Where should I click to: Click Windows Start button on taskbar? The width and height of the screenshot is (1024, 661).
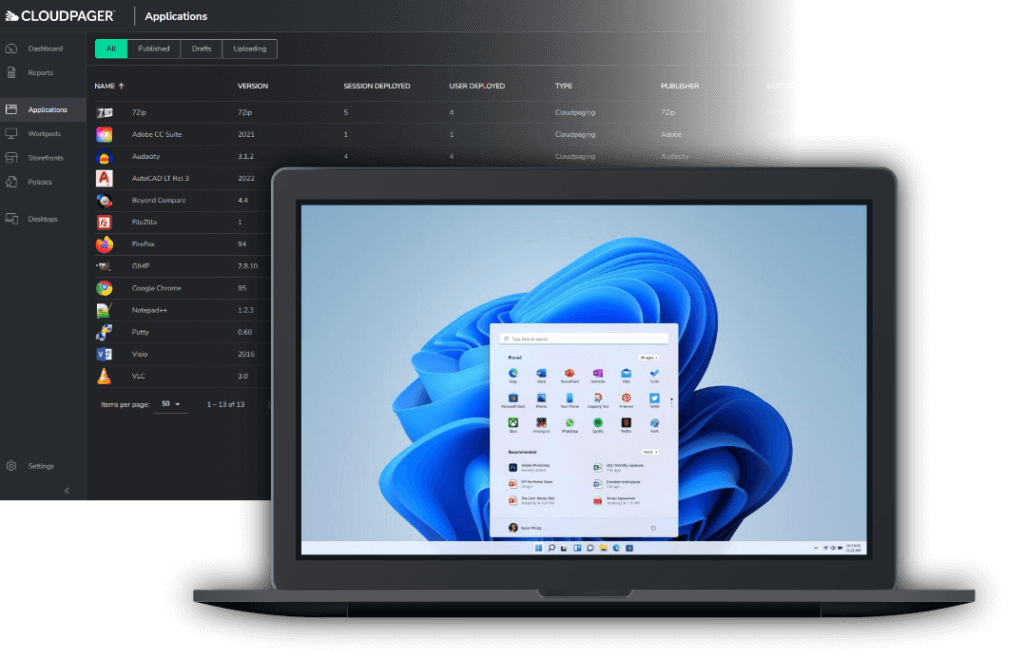[538, 548]
